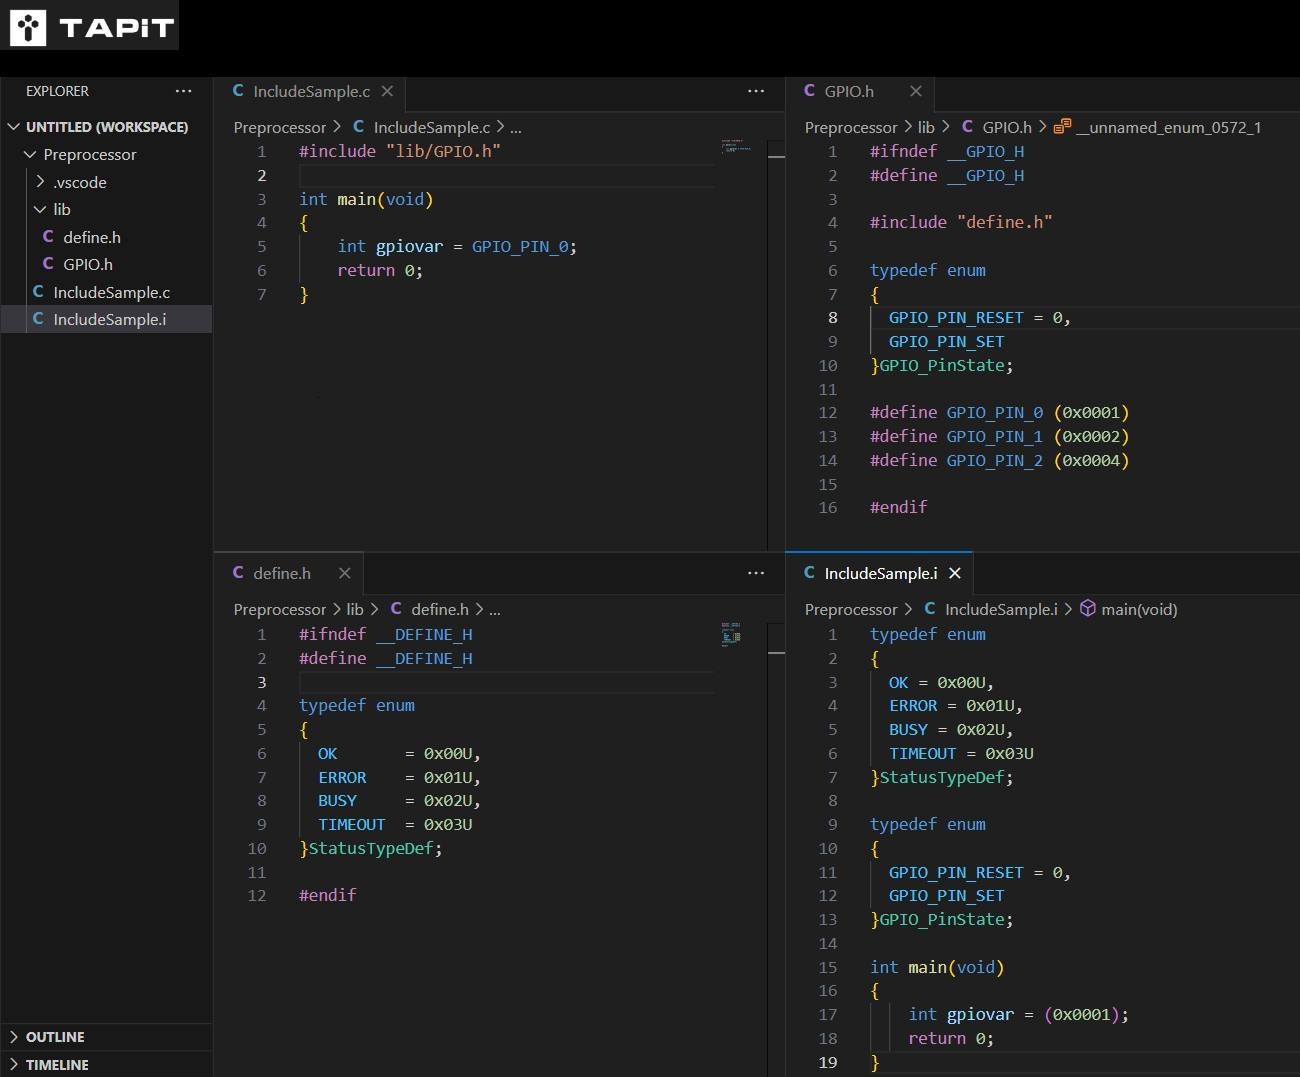Open editor actions for IncludeSample.c pane
The height and width of the screenshot is (1077, 1300).
(x=756, y=91)
